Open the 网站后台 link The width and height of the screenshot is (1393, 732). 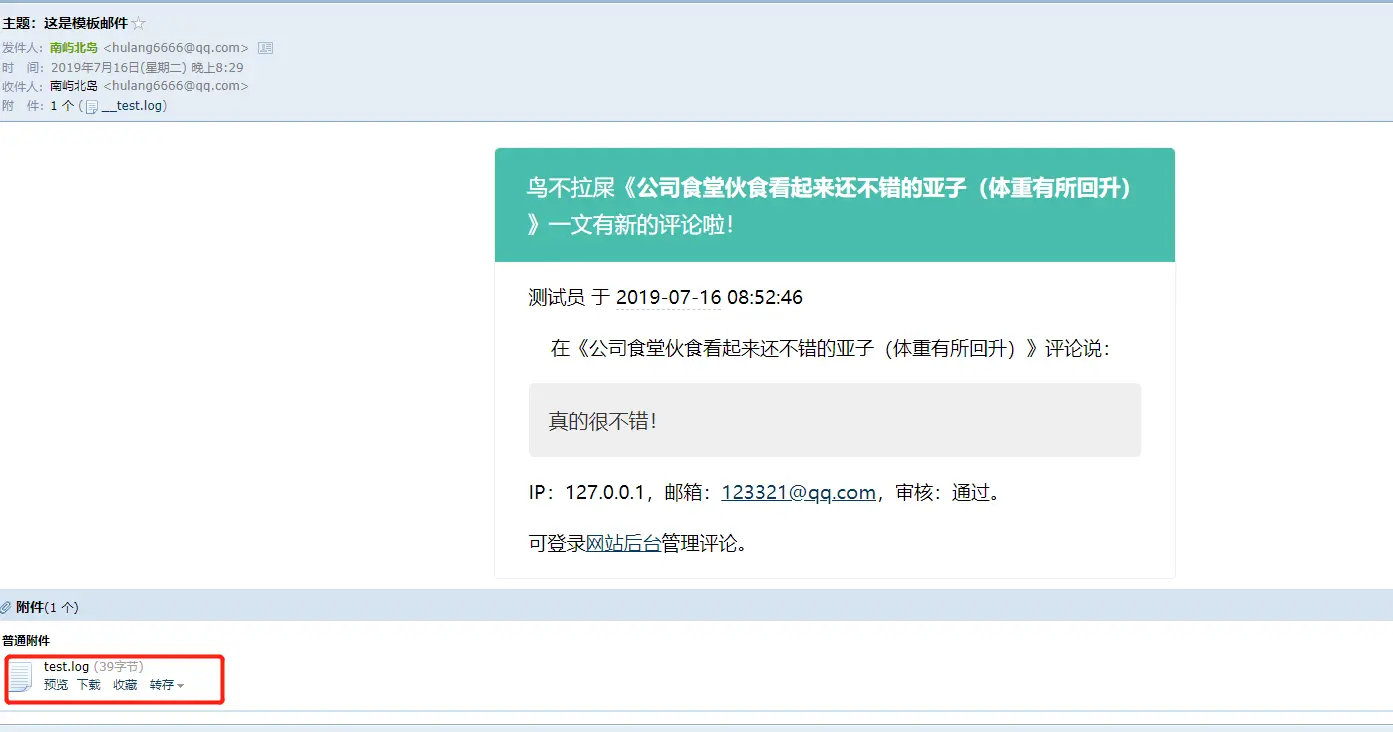pyautogui.click(x=623, y=544)
